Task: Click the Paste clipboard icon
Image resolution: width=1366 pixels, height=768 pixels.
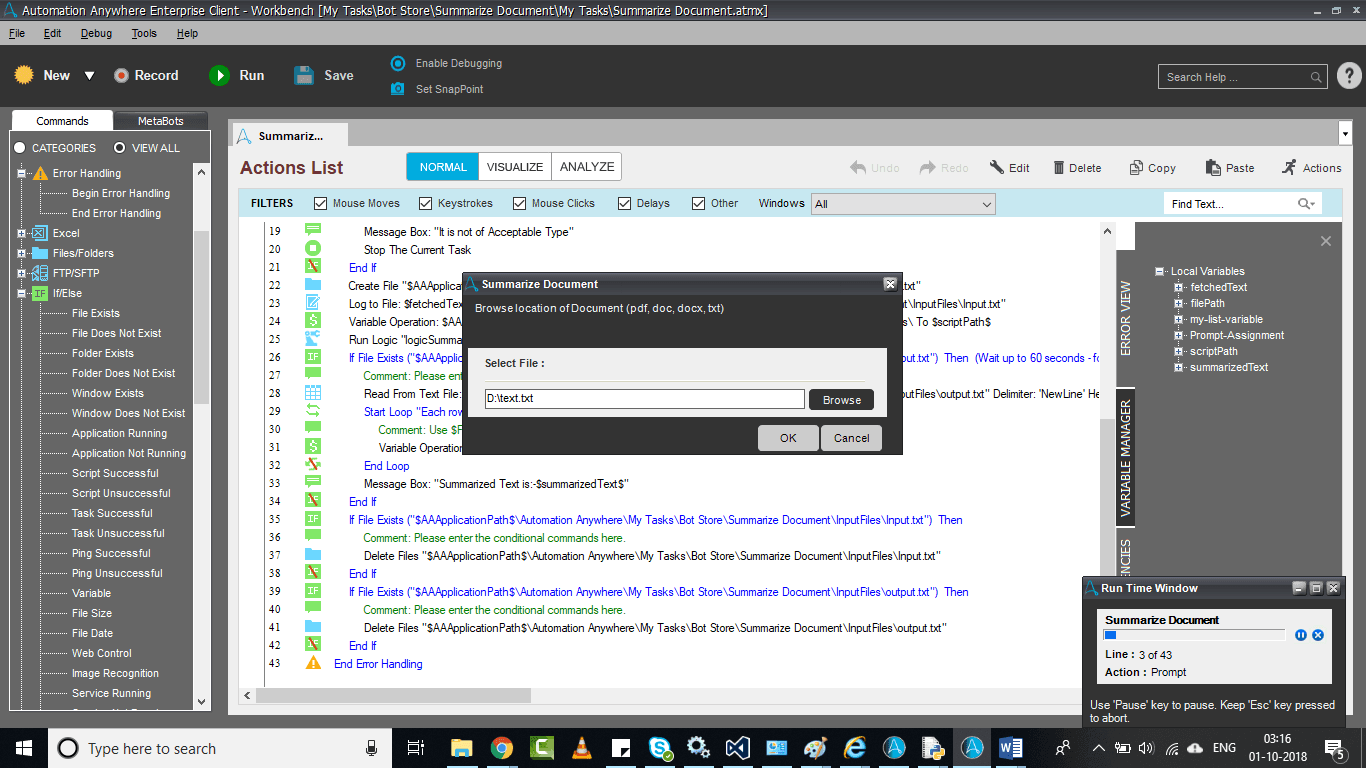Action: tap(1213, 168)
